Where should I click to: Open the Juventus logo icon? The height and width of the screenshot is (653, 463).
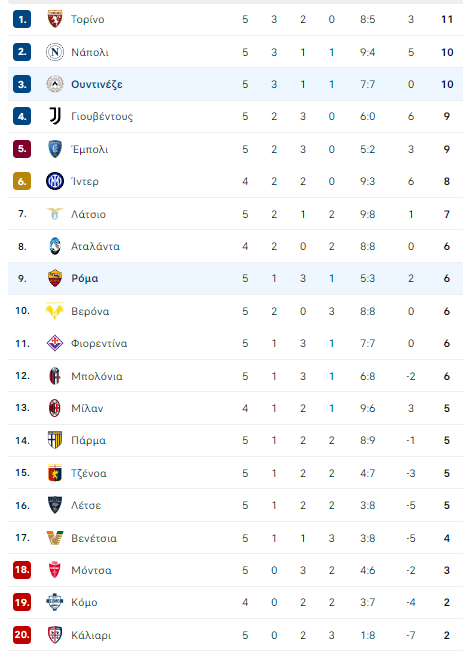click(55, 116)
